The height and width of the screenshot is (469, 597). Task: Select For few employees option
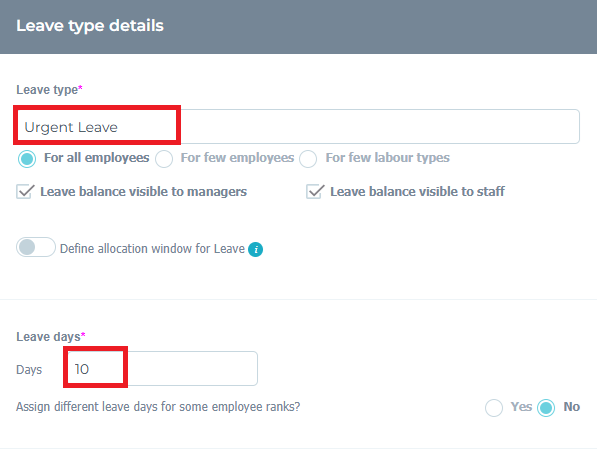[164, 158]
